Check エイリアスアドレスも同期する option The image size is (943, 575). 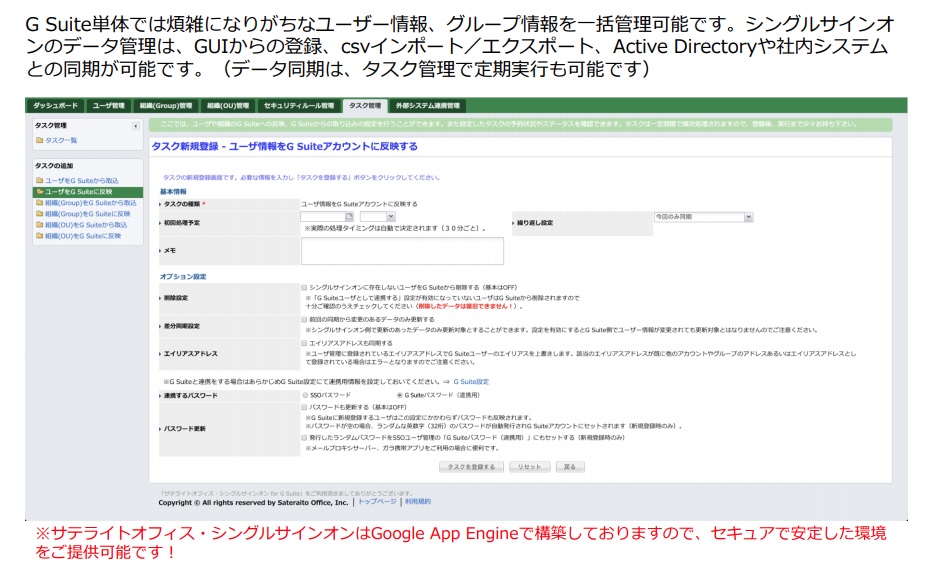pyautogui.click(x=304, y=343)
